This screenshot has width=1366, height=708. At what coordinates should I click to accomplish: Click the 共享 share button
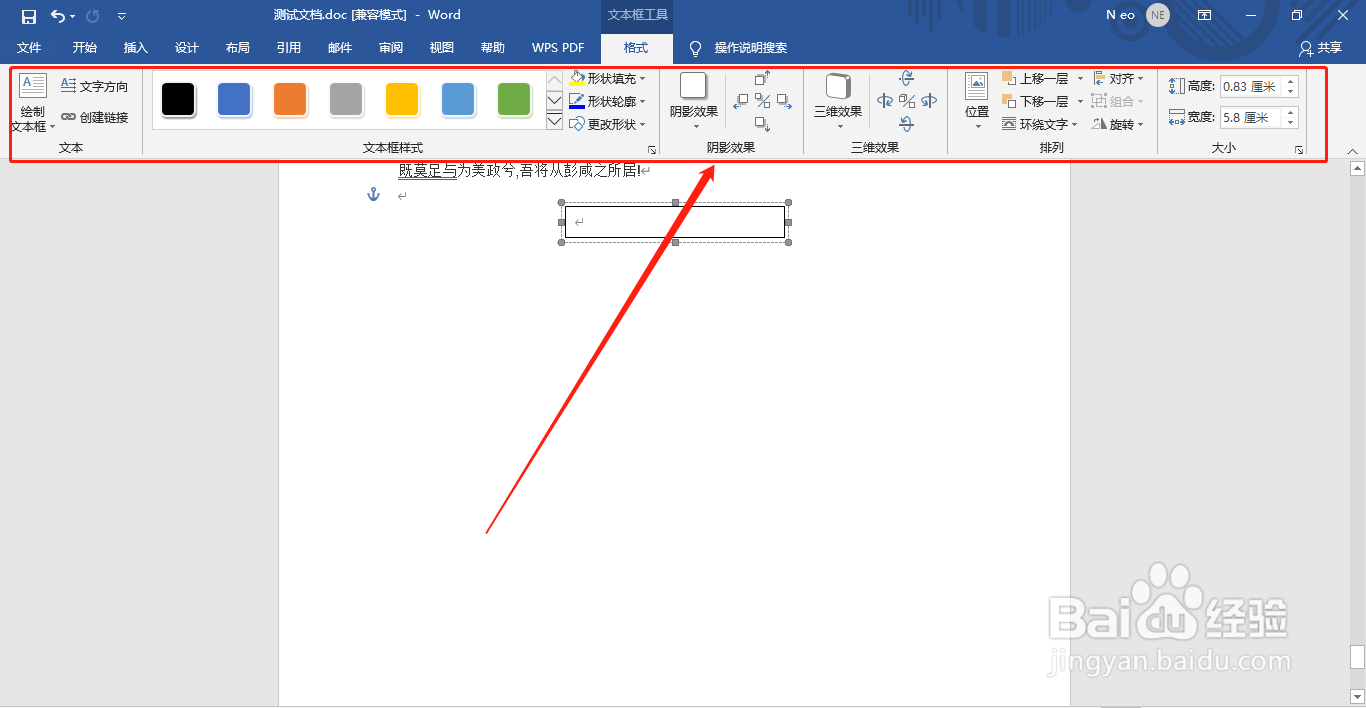tap(1321, 48)
